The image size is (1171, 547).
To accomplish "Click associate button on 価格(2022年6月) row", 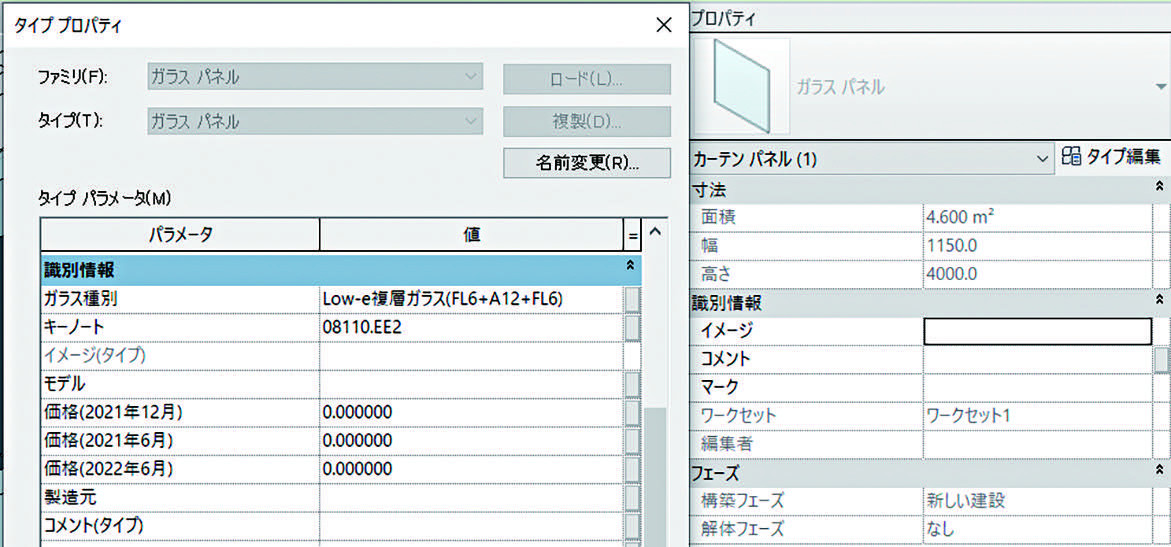I will (x=633, y=469).
